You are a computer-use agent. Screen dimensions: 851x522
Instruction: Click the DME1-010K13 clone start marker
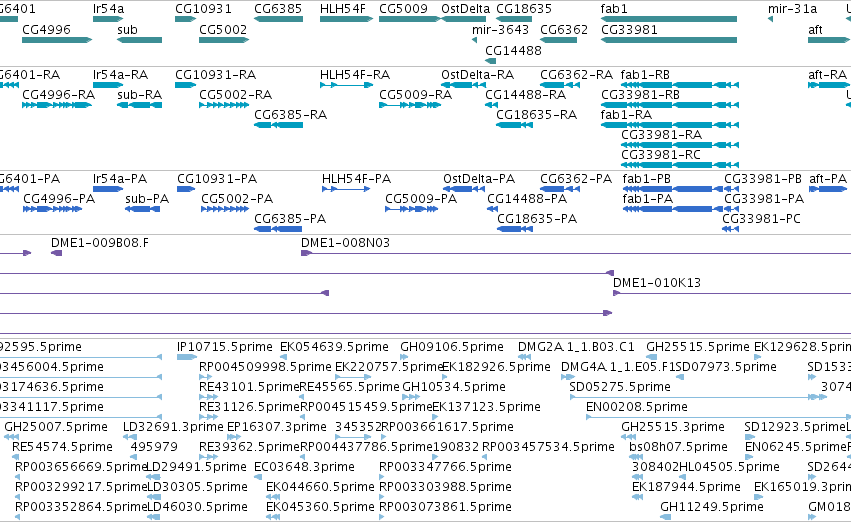pos(617,293)
